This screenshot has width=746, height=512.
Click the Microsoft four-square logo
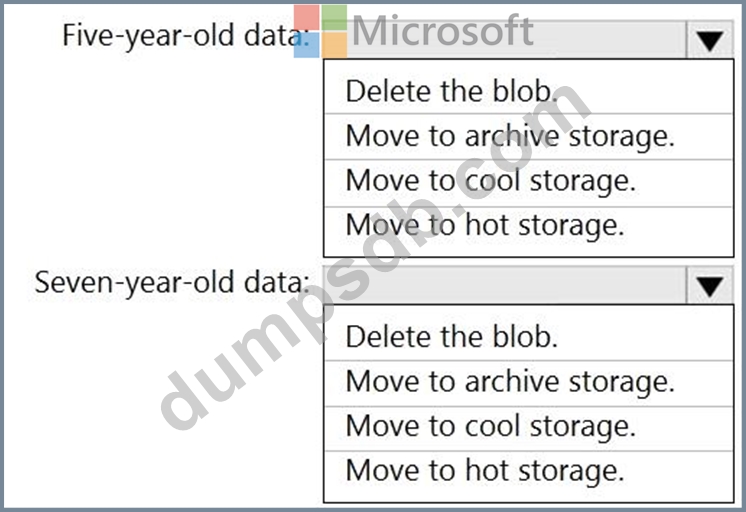[x=320, y=32]
